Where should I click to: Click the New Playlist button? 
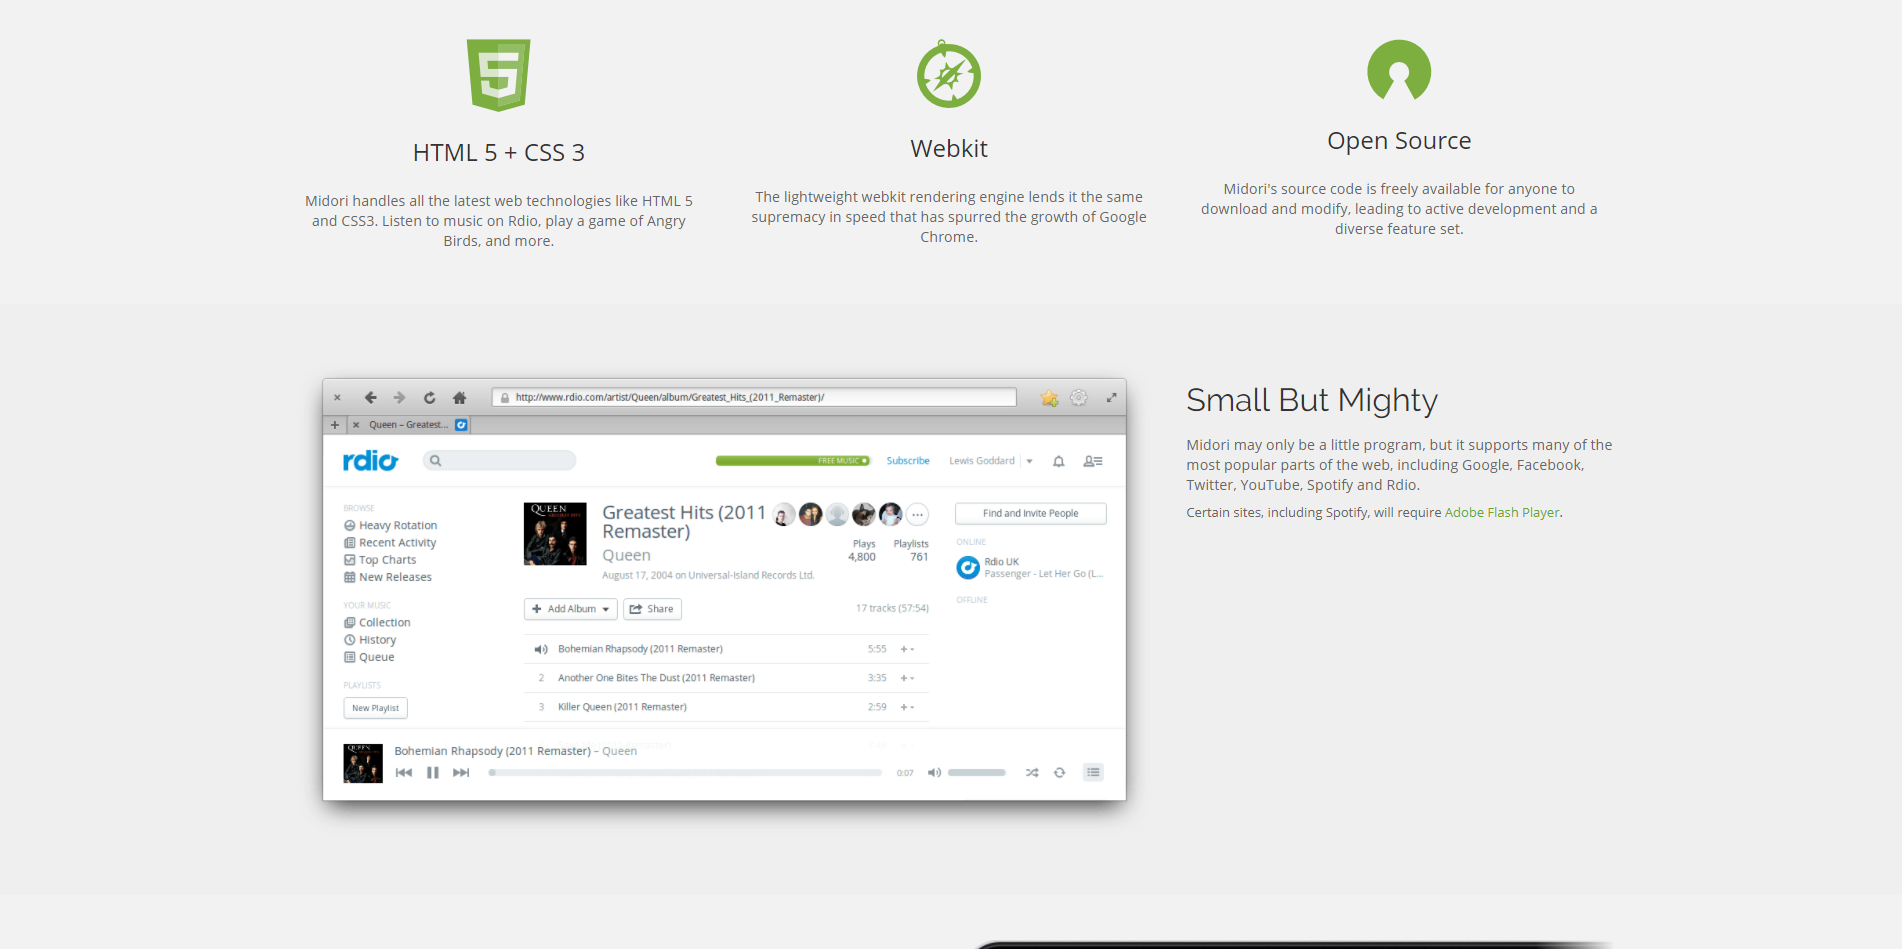[x=375, y=708]
